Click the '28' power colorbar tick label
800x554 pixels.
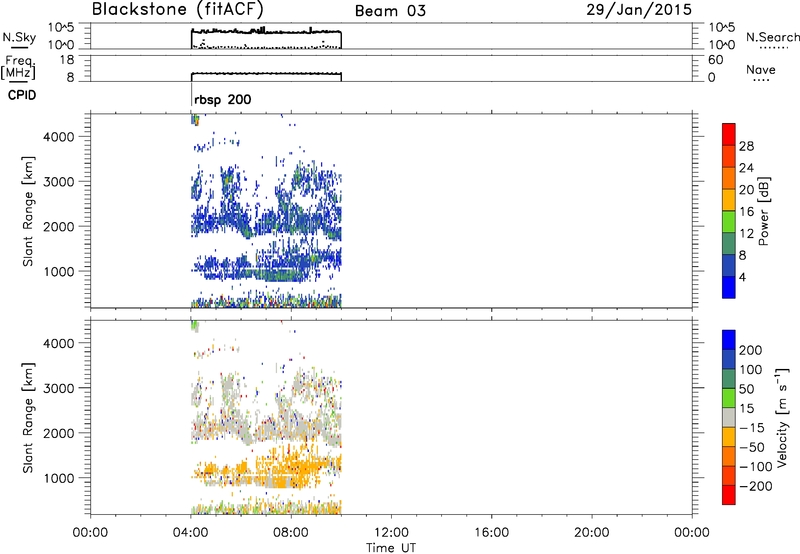click(x=746, y=146)
